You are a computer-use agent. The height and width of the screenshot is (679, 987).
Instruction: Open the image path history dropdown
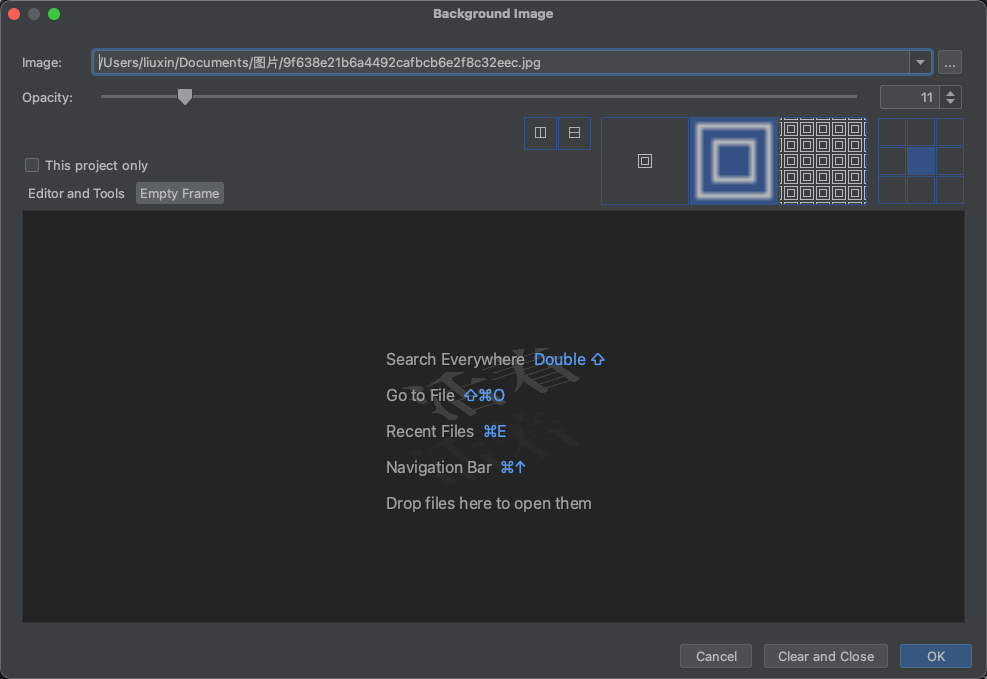919,62
